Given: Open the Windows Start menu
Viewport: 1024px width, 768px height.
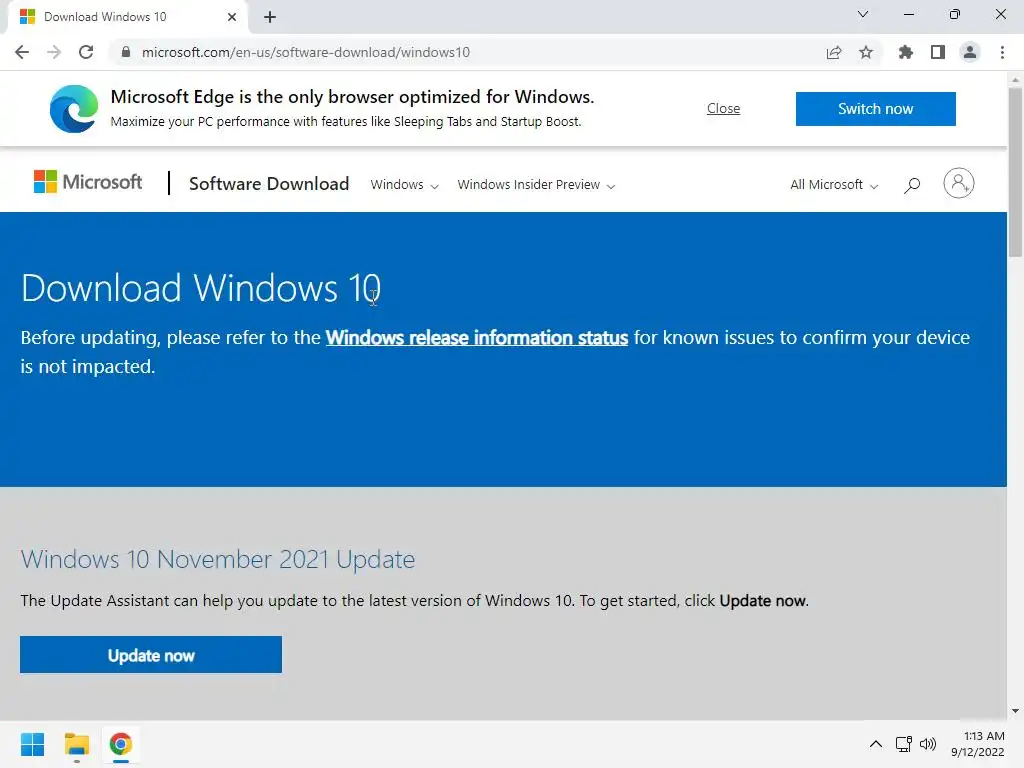Looking at the screenshot, I should tap(33, 744).
